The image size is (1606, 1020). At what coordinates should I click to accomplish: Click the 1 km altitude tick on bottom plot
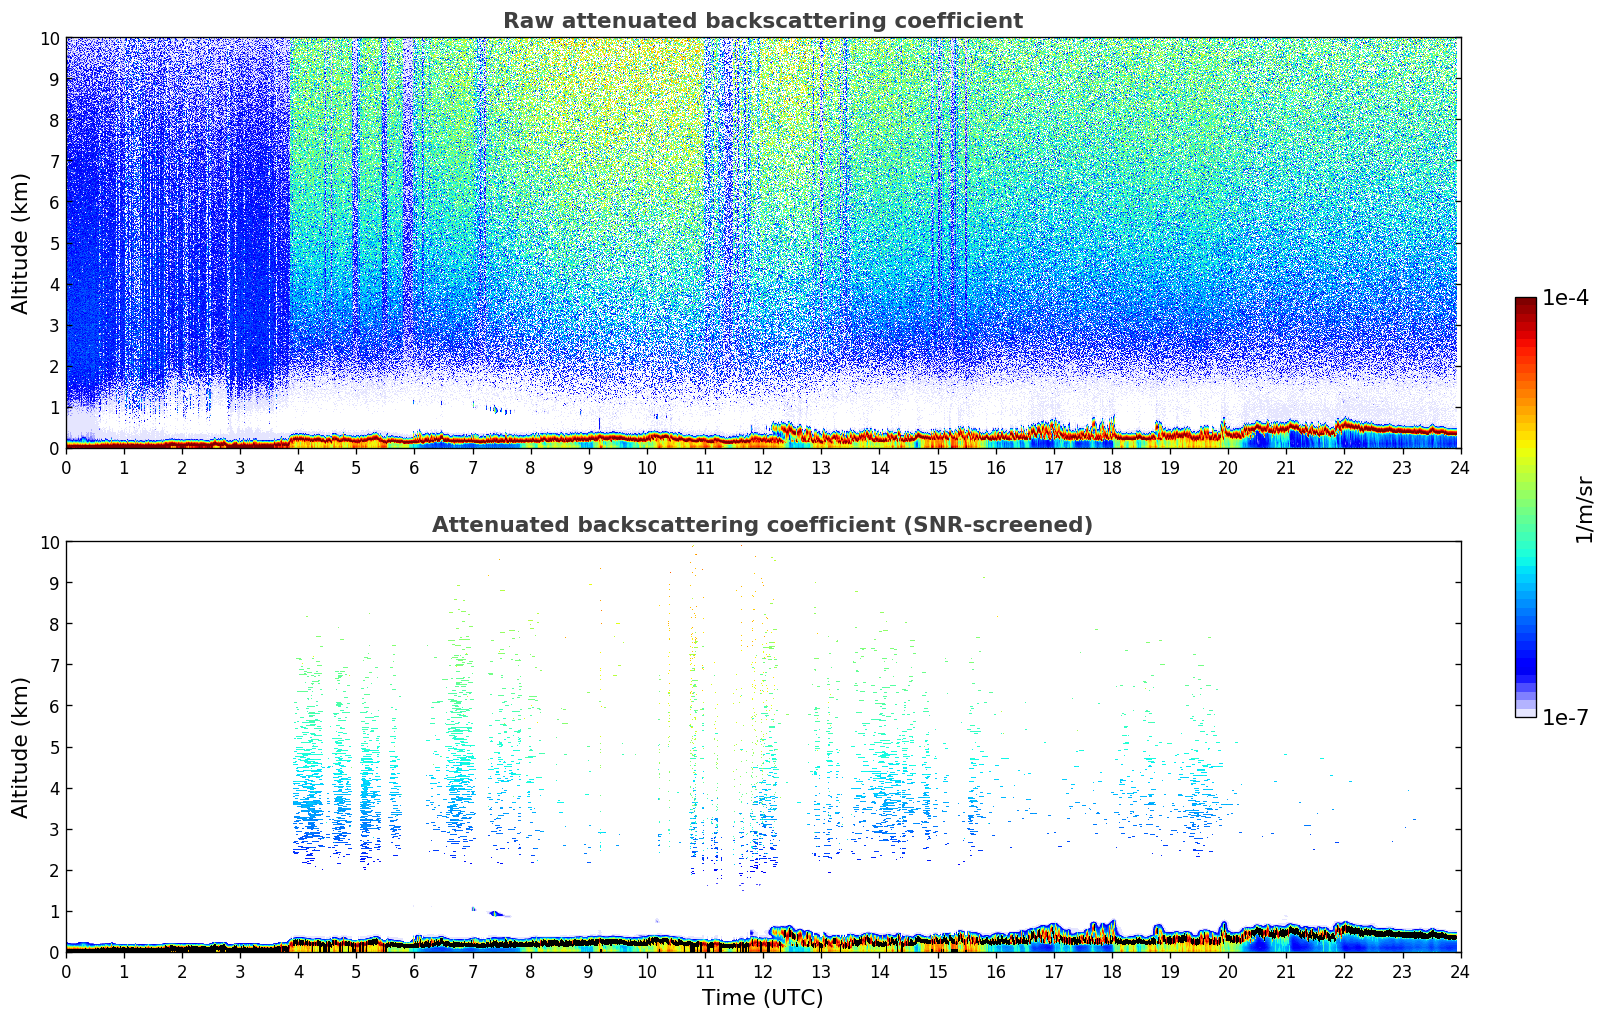click(54, 911)
